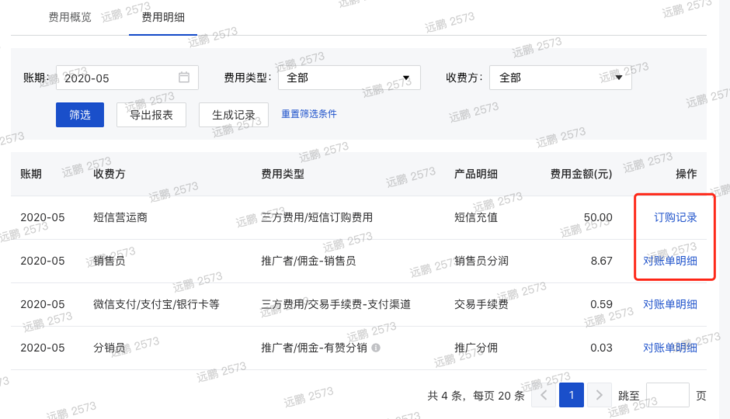The width and height of the screenshot is (730, 419).
Task: Click the next page arrow
Action: coord(598,395)
